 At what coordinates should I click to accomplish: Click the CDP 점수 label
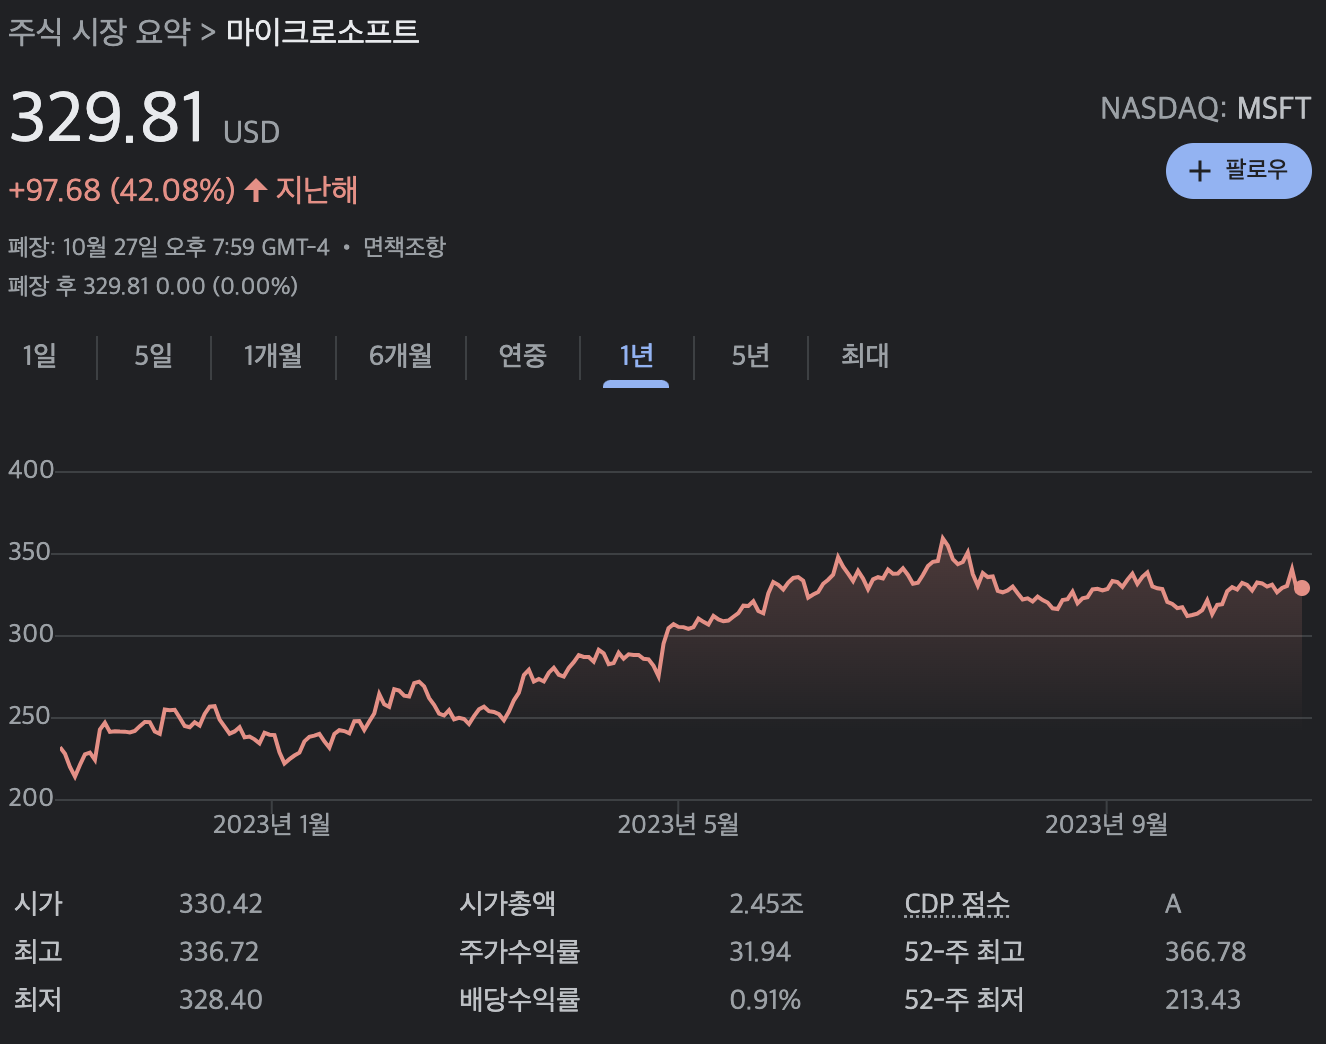click(957, 904)
